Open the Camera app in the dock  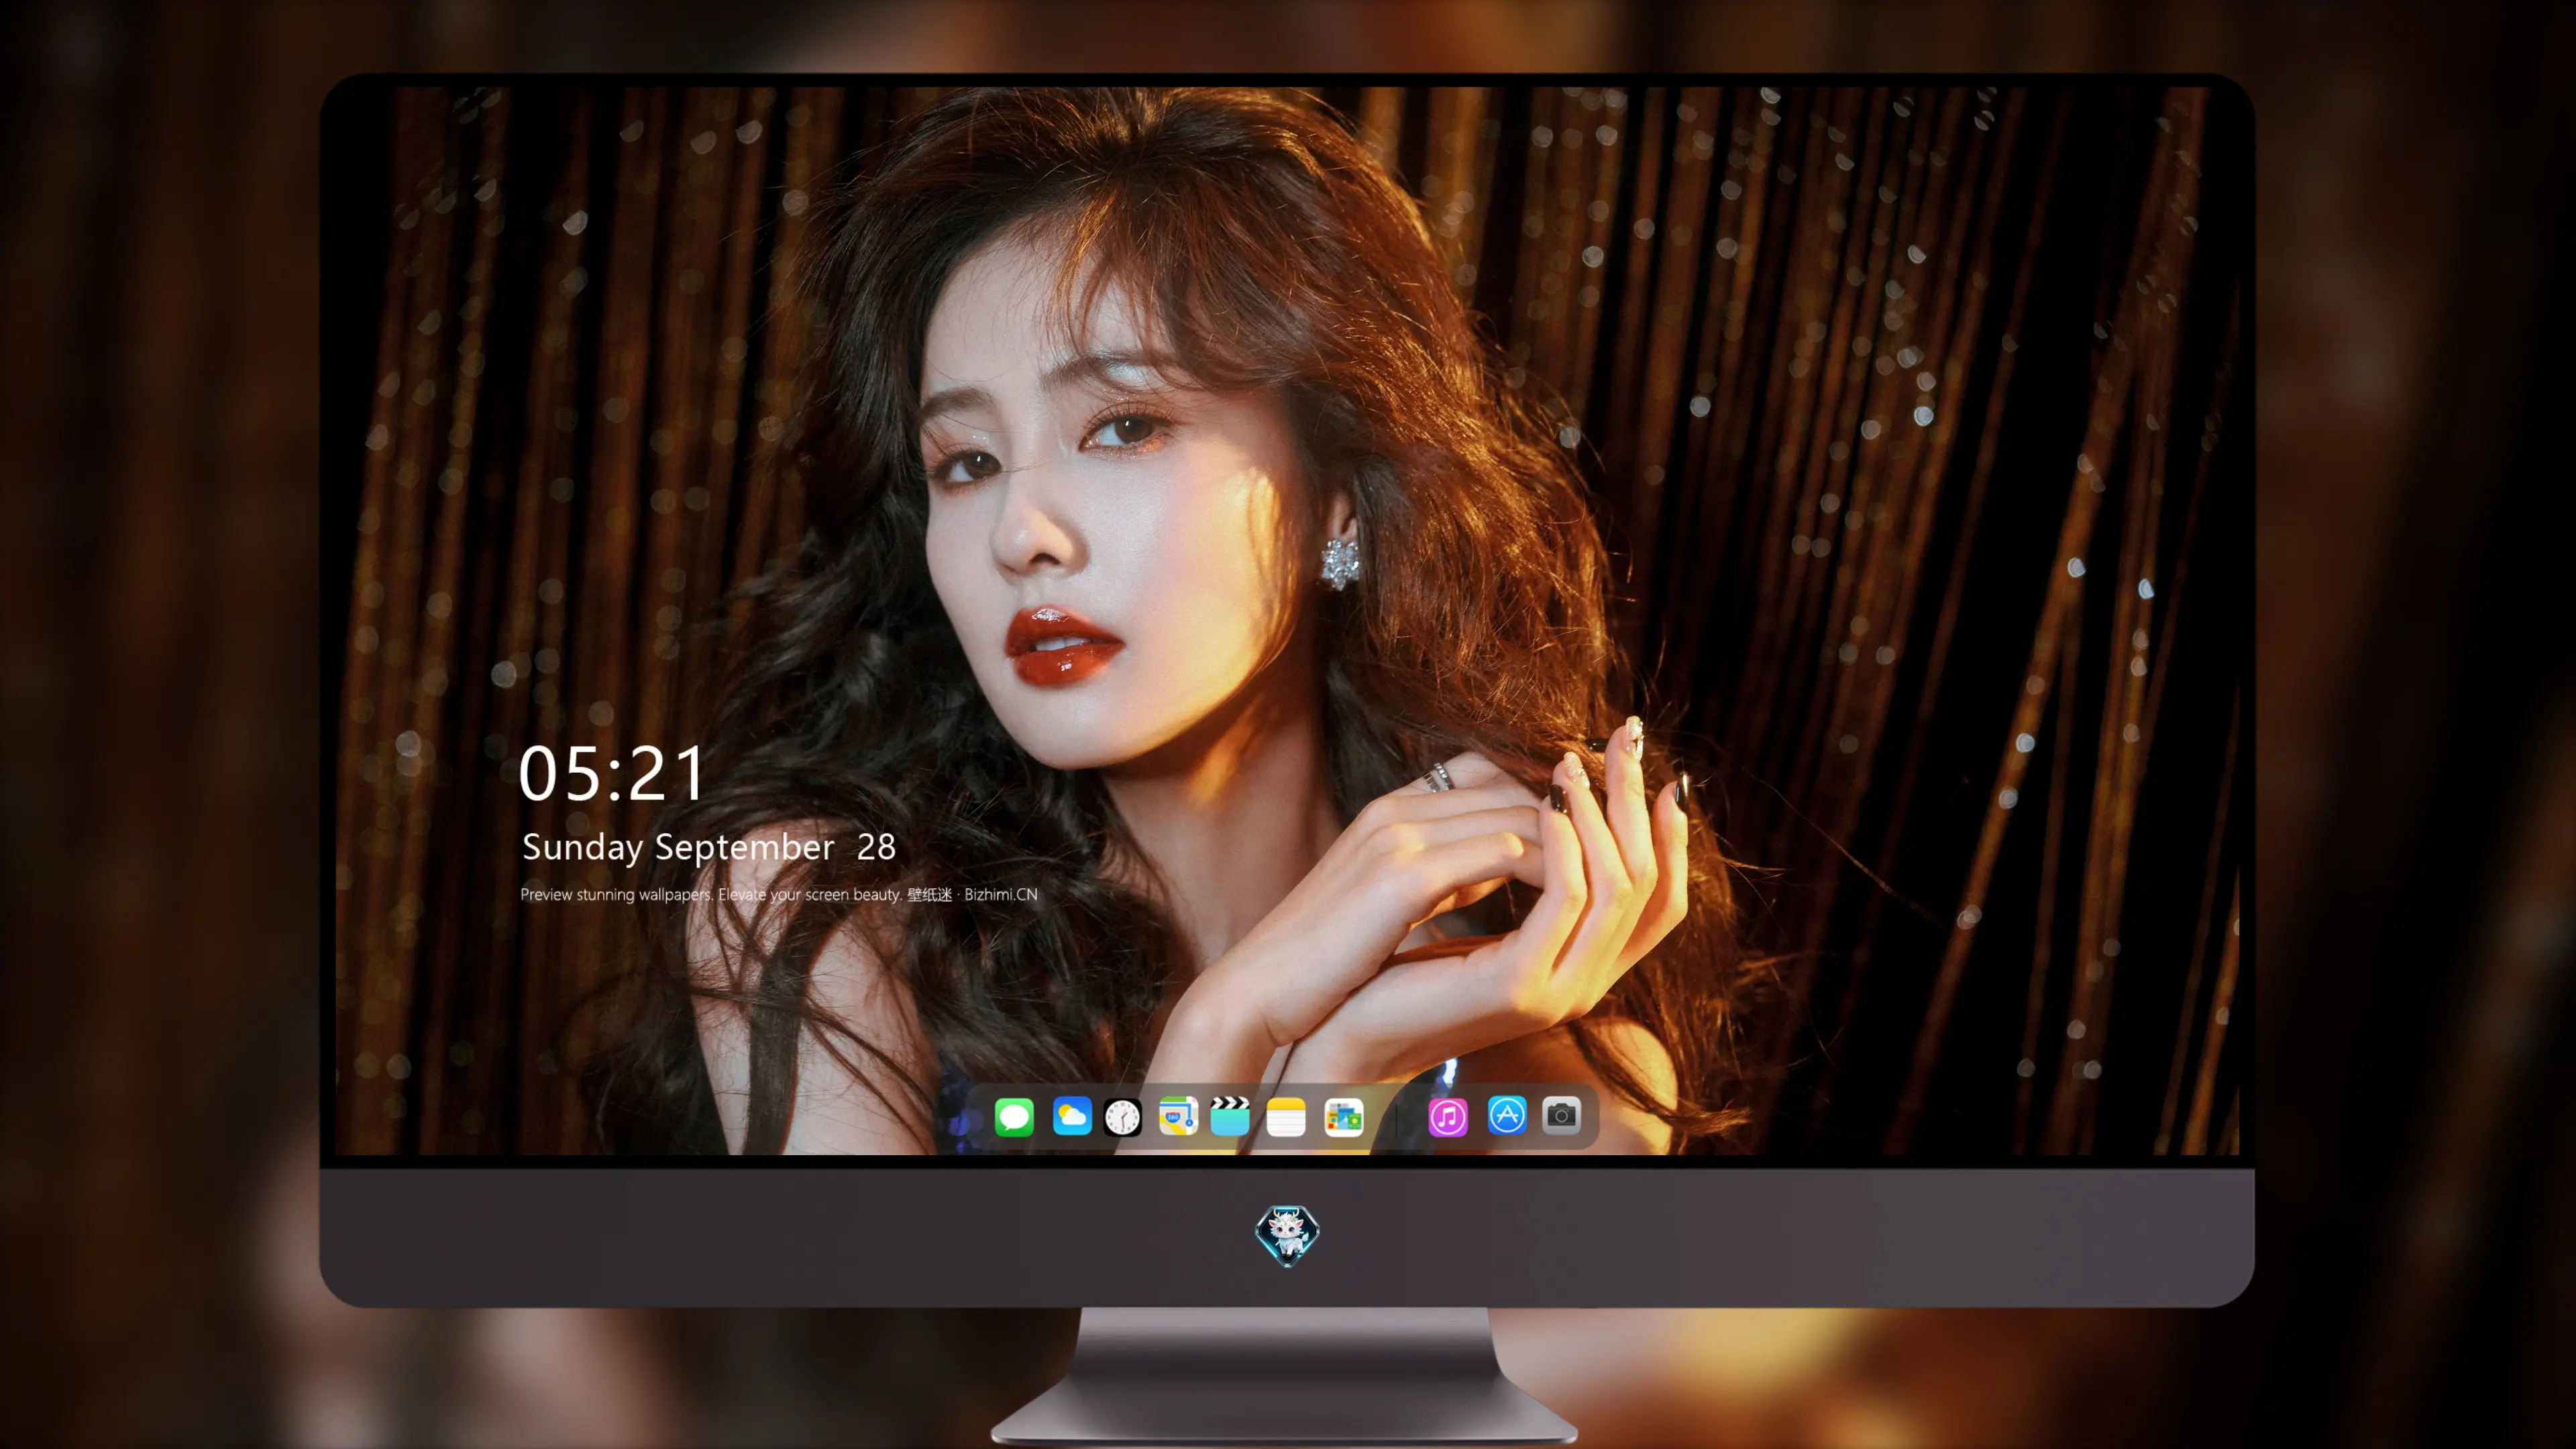click(x=1561, y=1115)
